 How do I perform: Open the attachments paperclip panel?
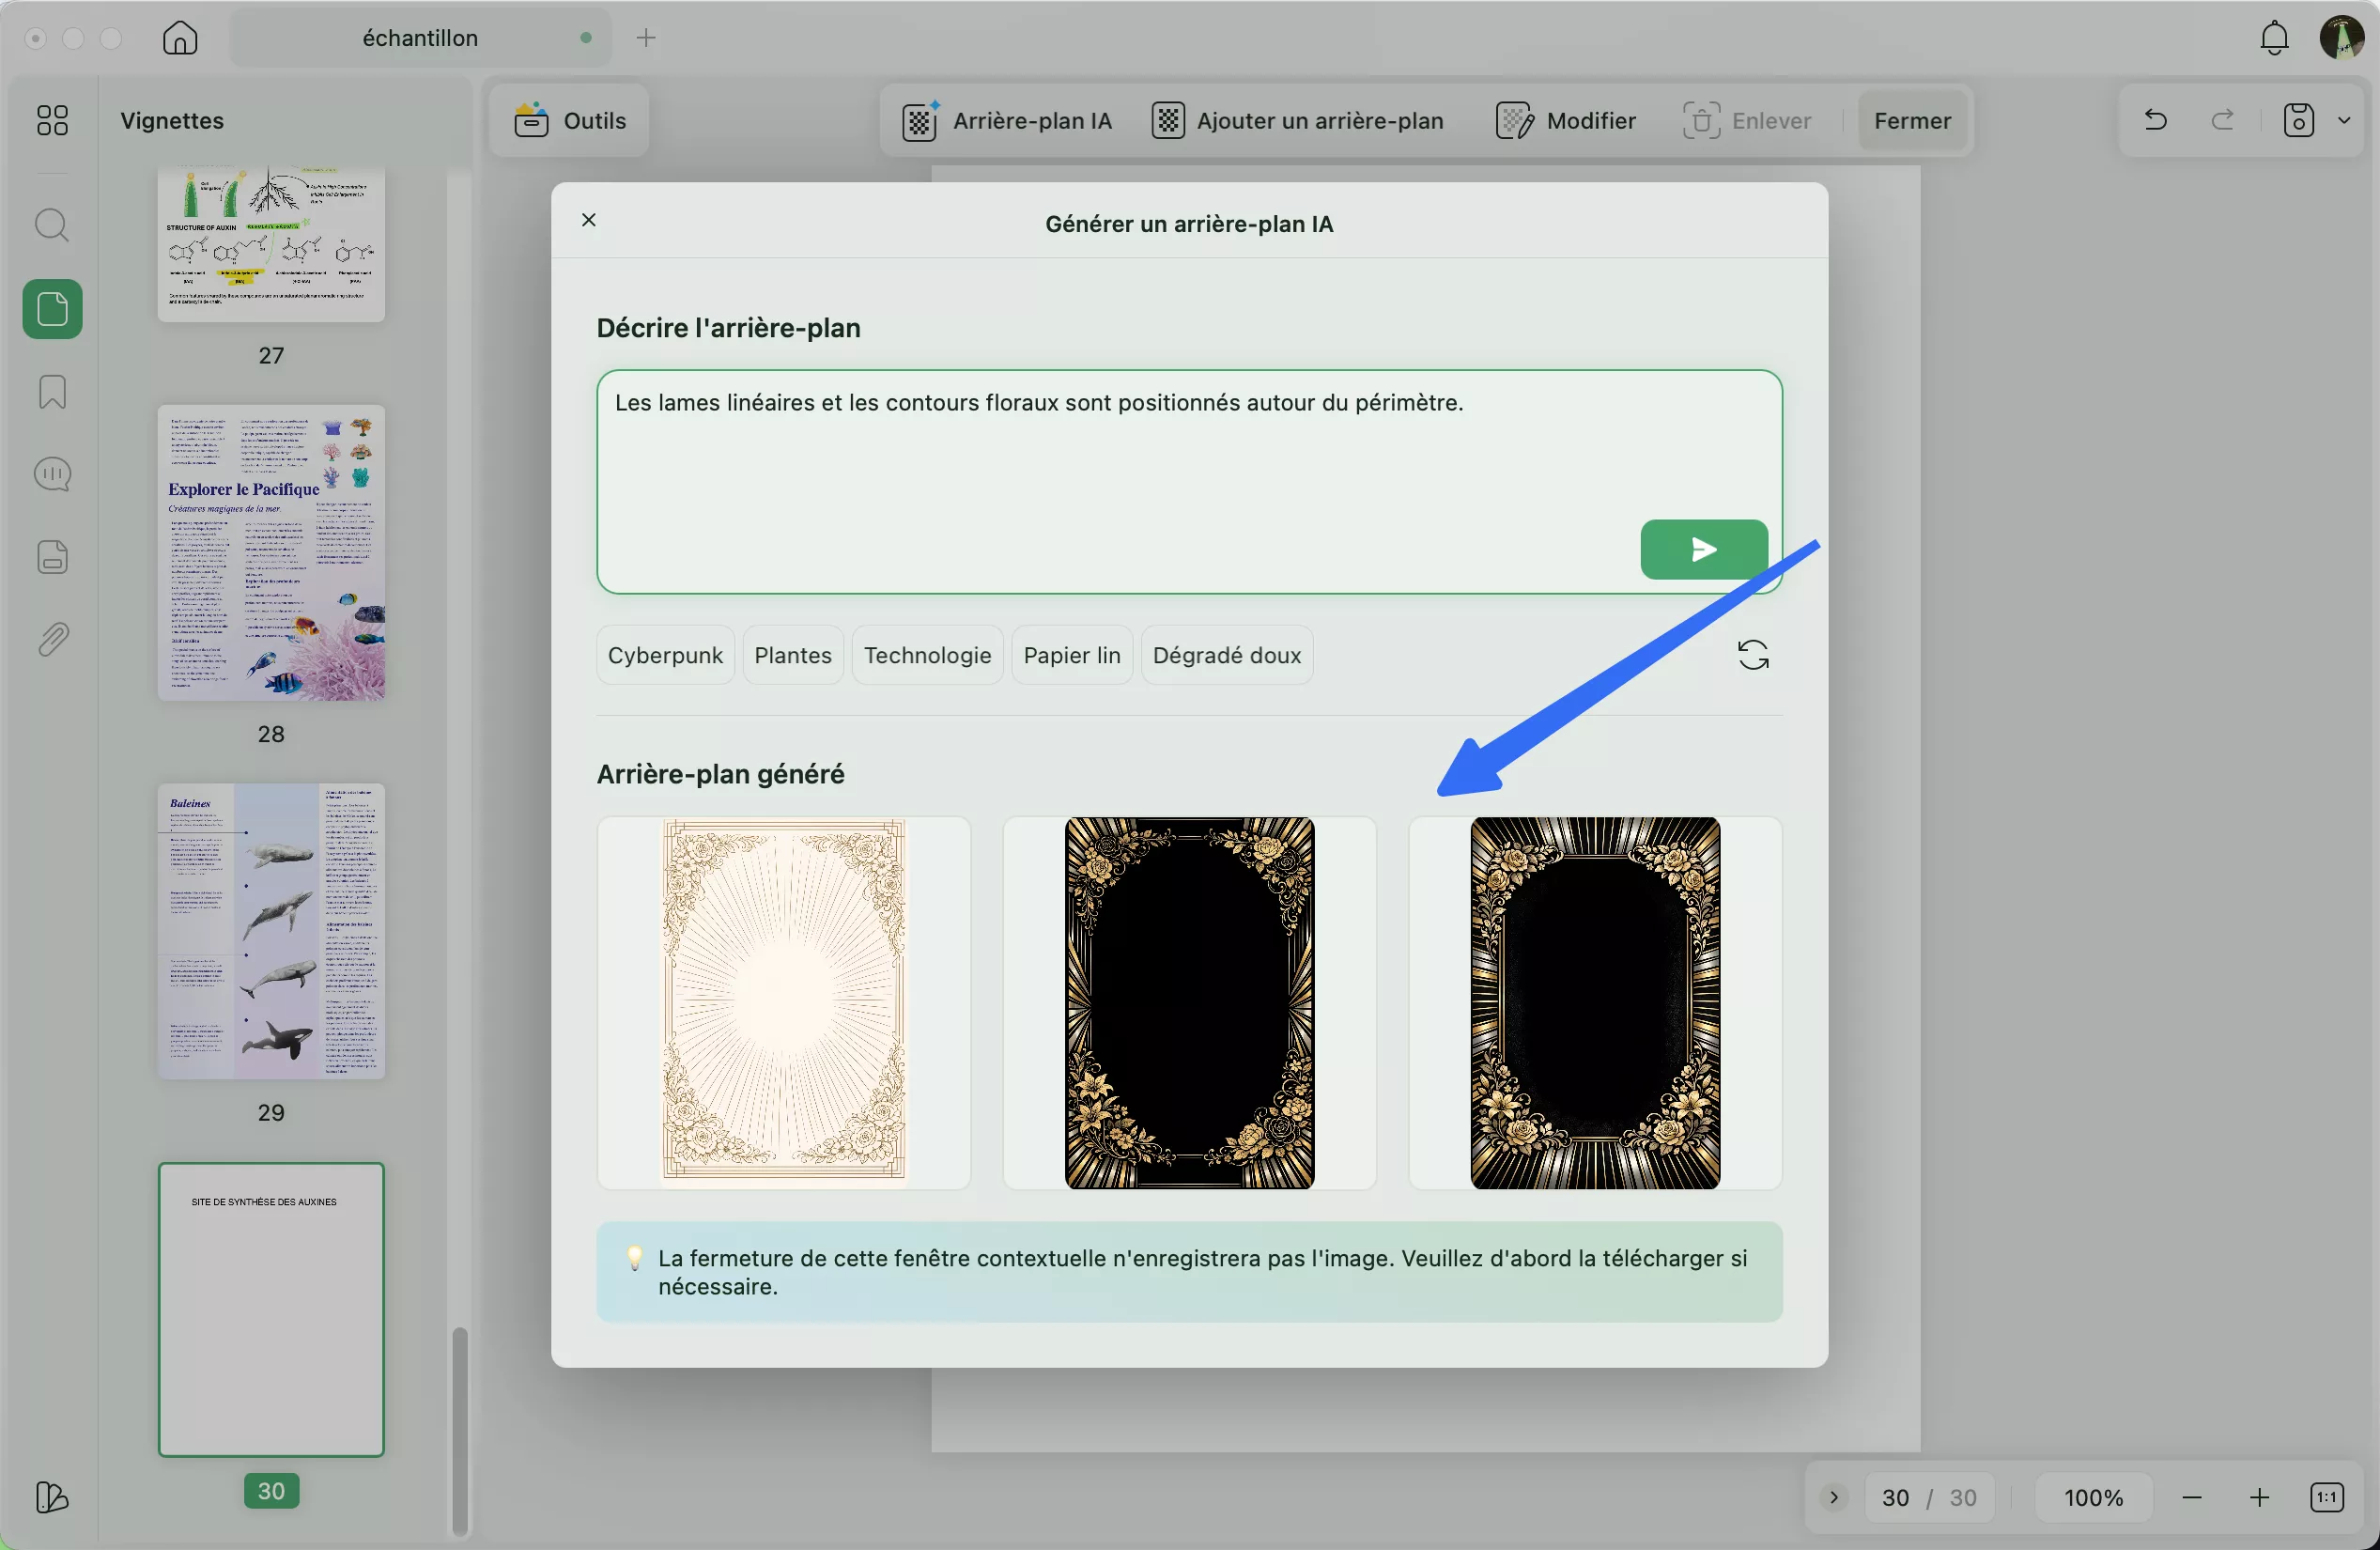tap(52, 639)
